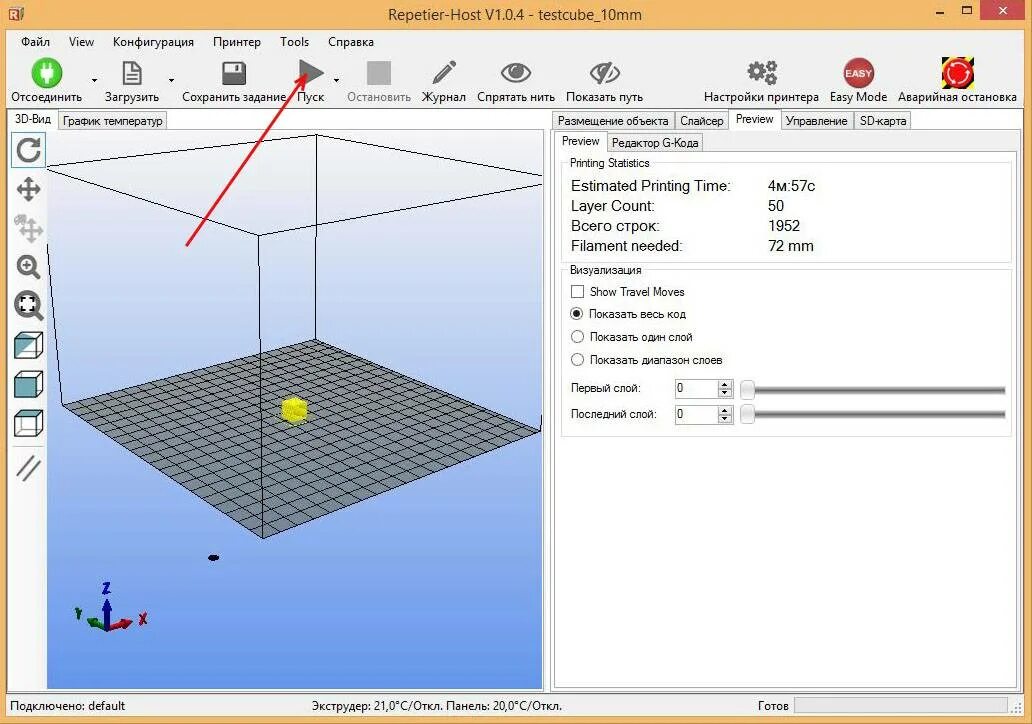Toggle Show travel (Показать путь) crossed eye icon
Viewport: 1032px width, 724px height.
click(605, 73)
